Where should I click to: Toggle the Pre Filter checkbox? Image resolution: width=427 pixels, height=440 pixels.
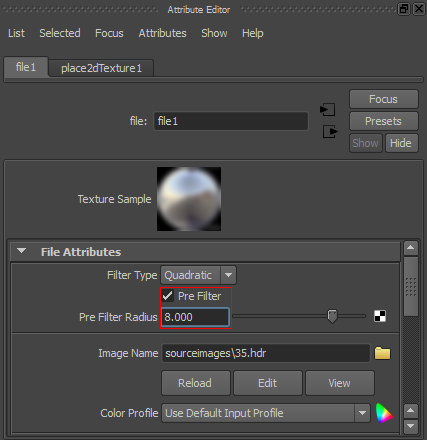(168, 296)
